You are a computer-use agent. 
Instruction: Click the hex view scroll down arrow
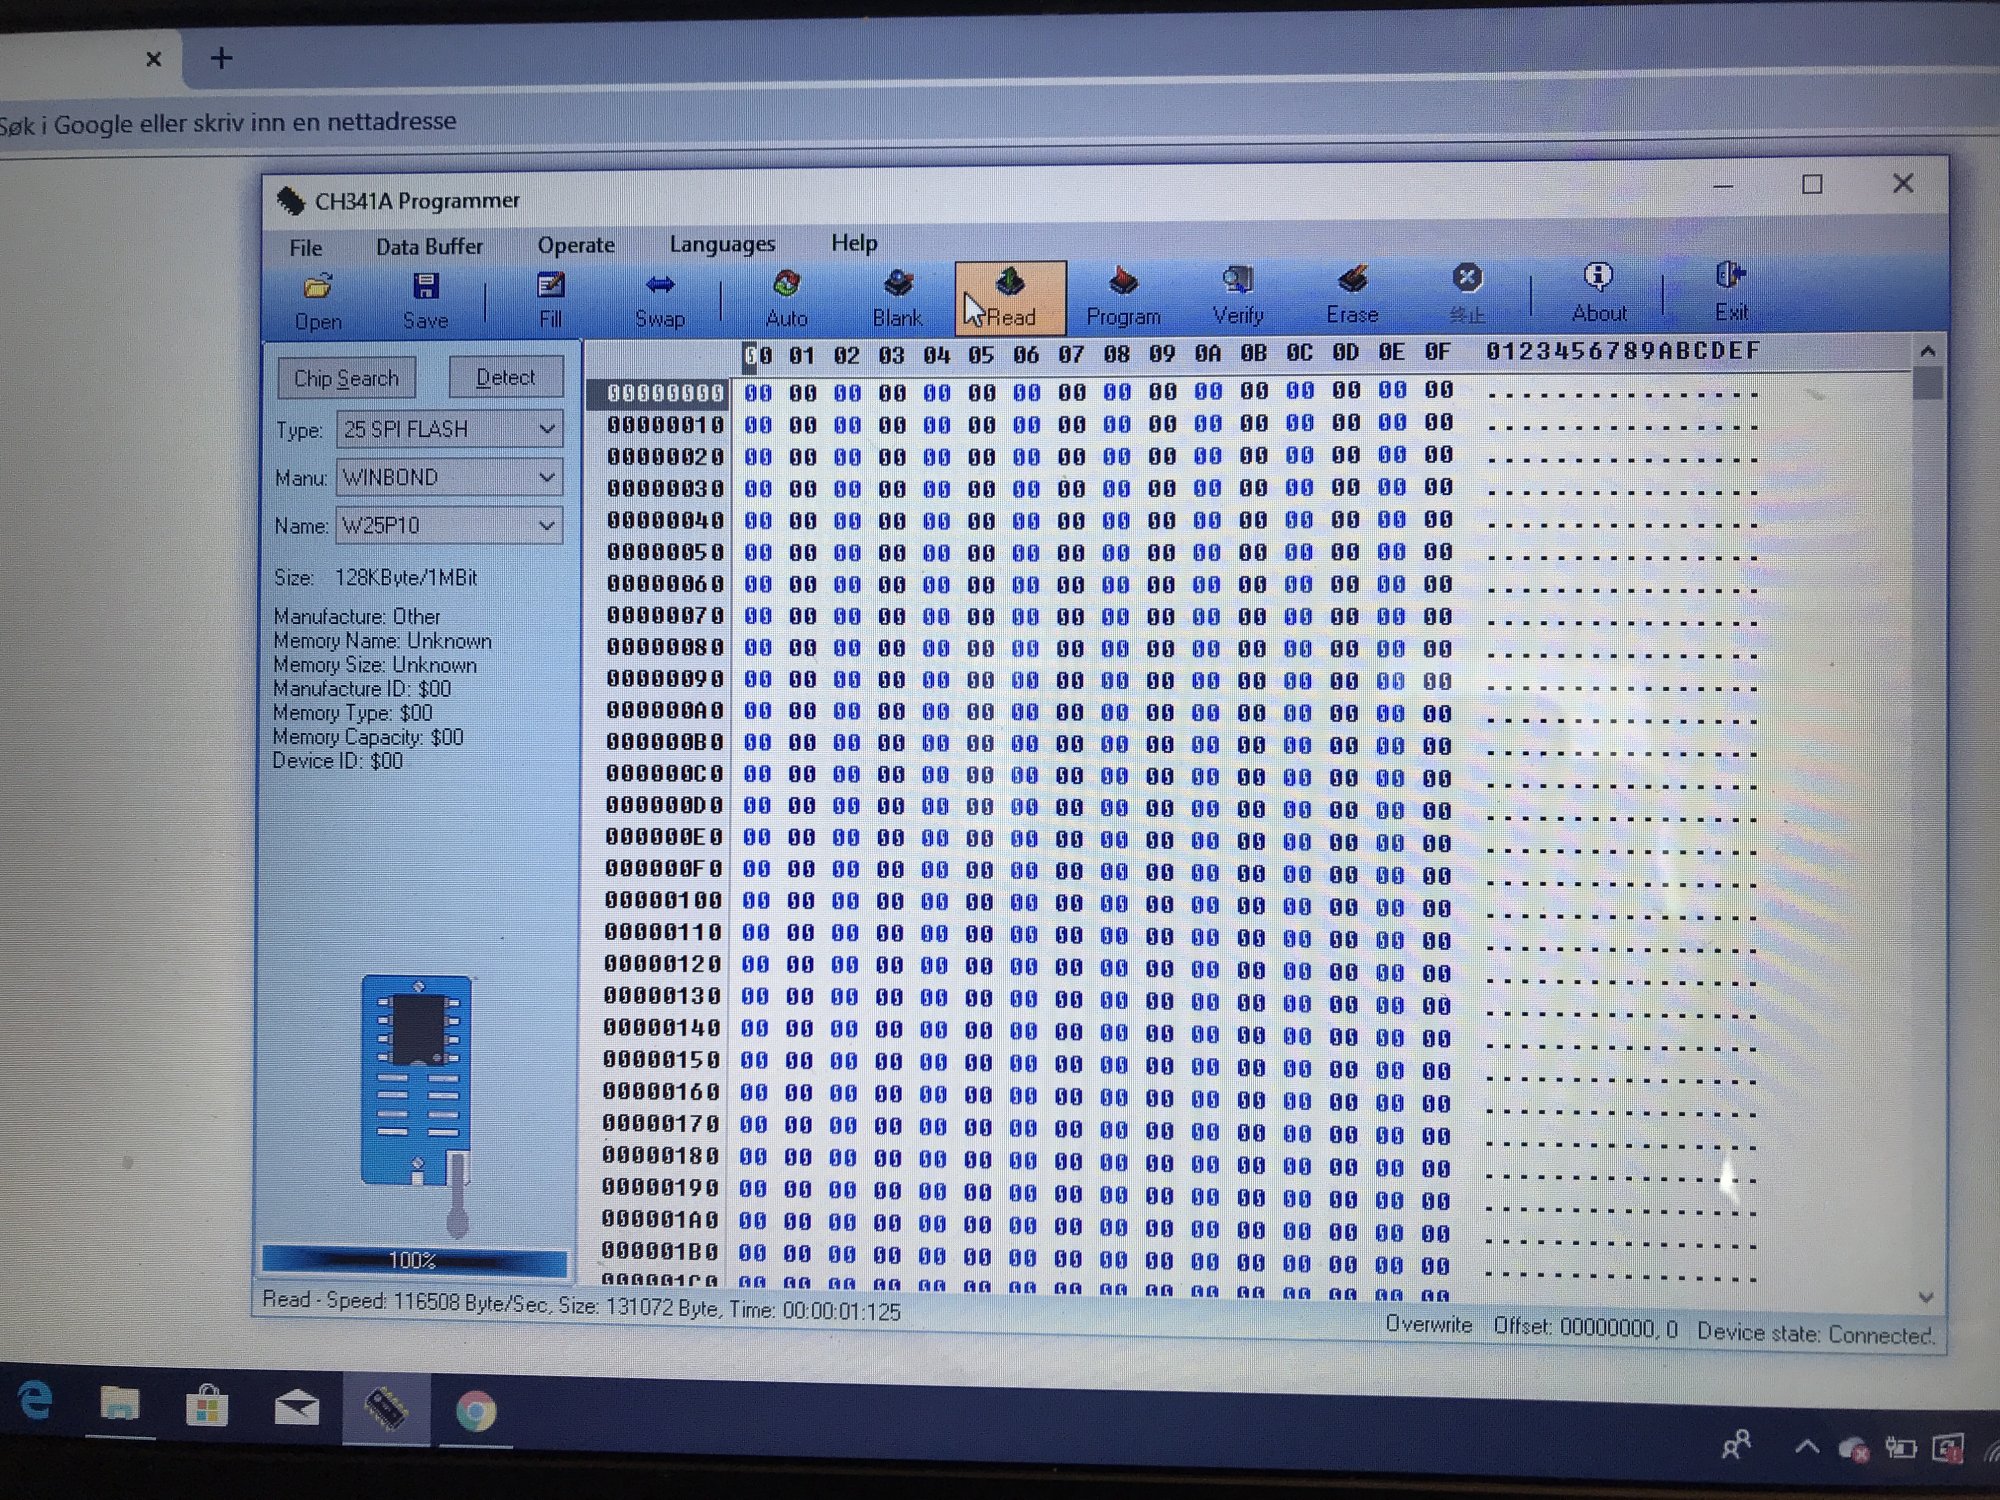pos(1927,1298)
